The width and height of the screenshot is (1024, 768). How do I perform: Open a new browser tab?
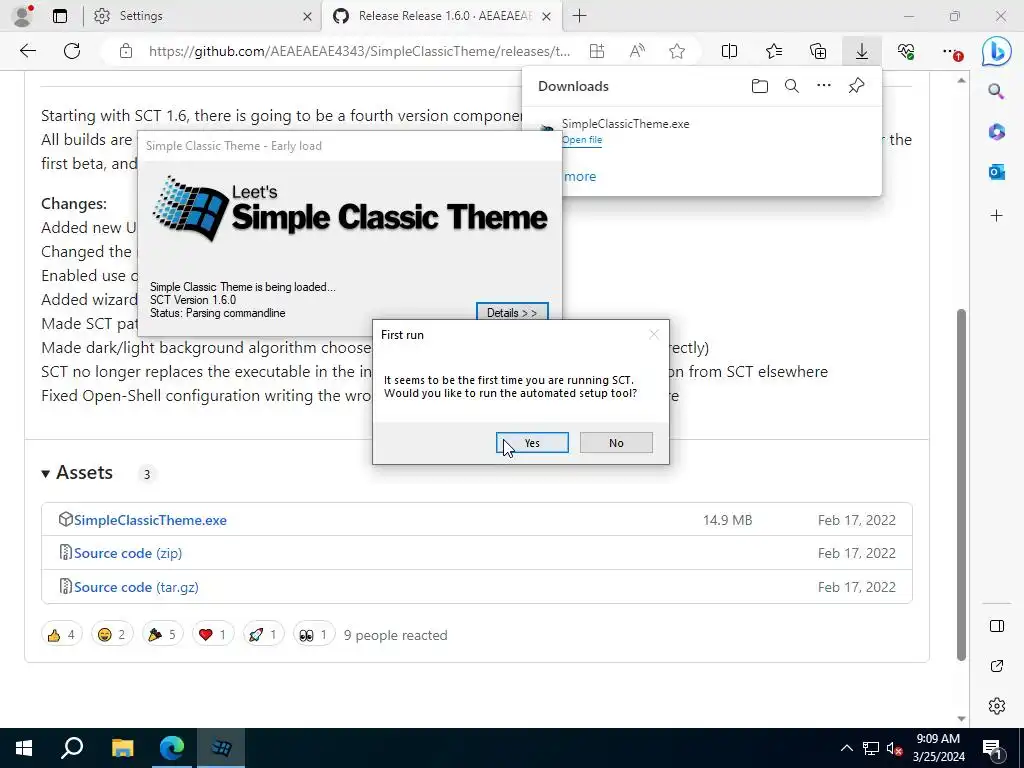click(x=579, y=16)
